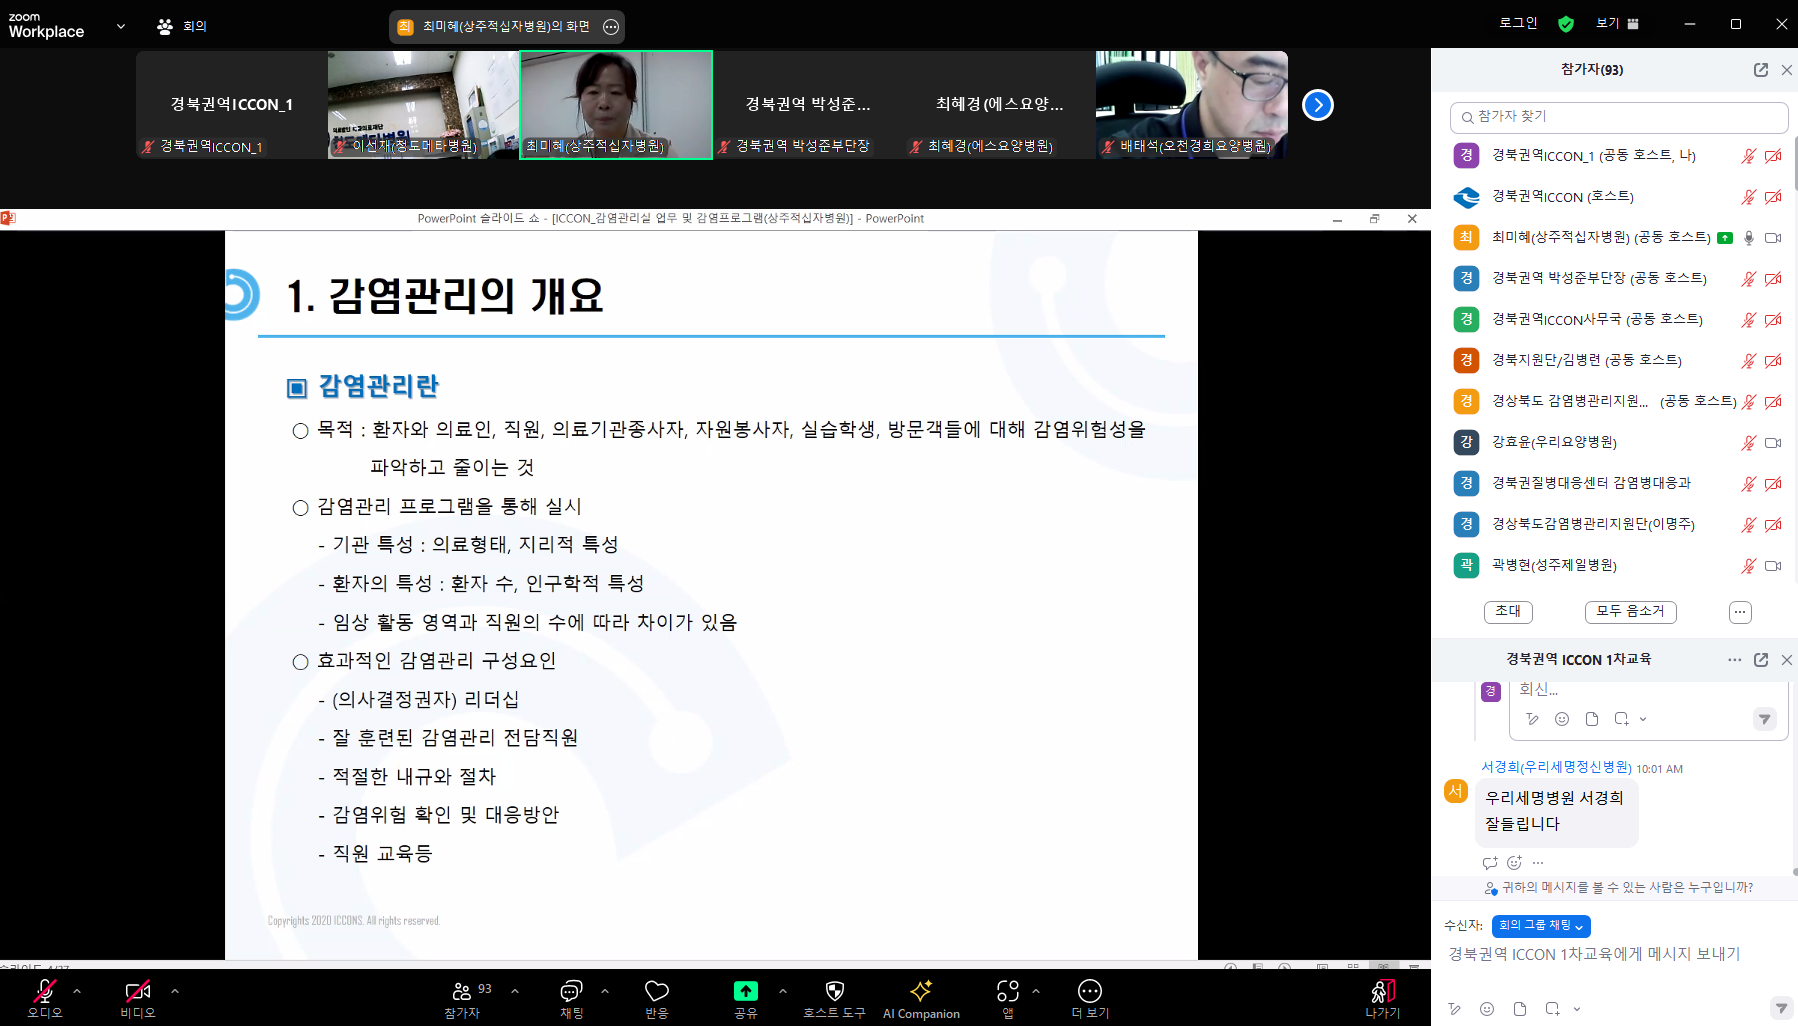Click the 로그인 sign-in button

[1518, 23]
